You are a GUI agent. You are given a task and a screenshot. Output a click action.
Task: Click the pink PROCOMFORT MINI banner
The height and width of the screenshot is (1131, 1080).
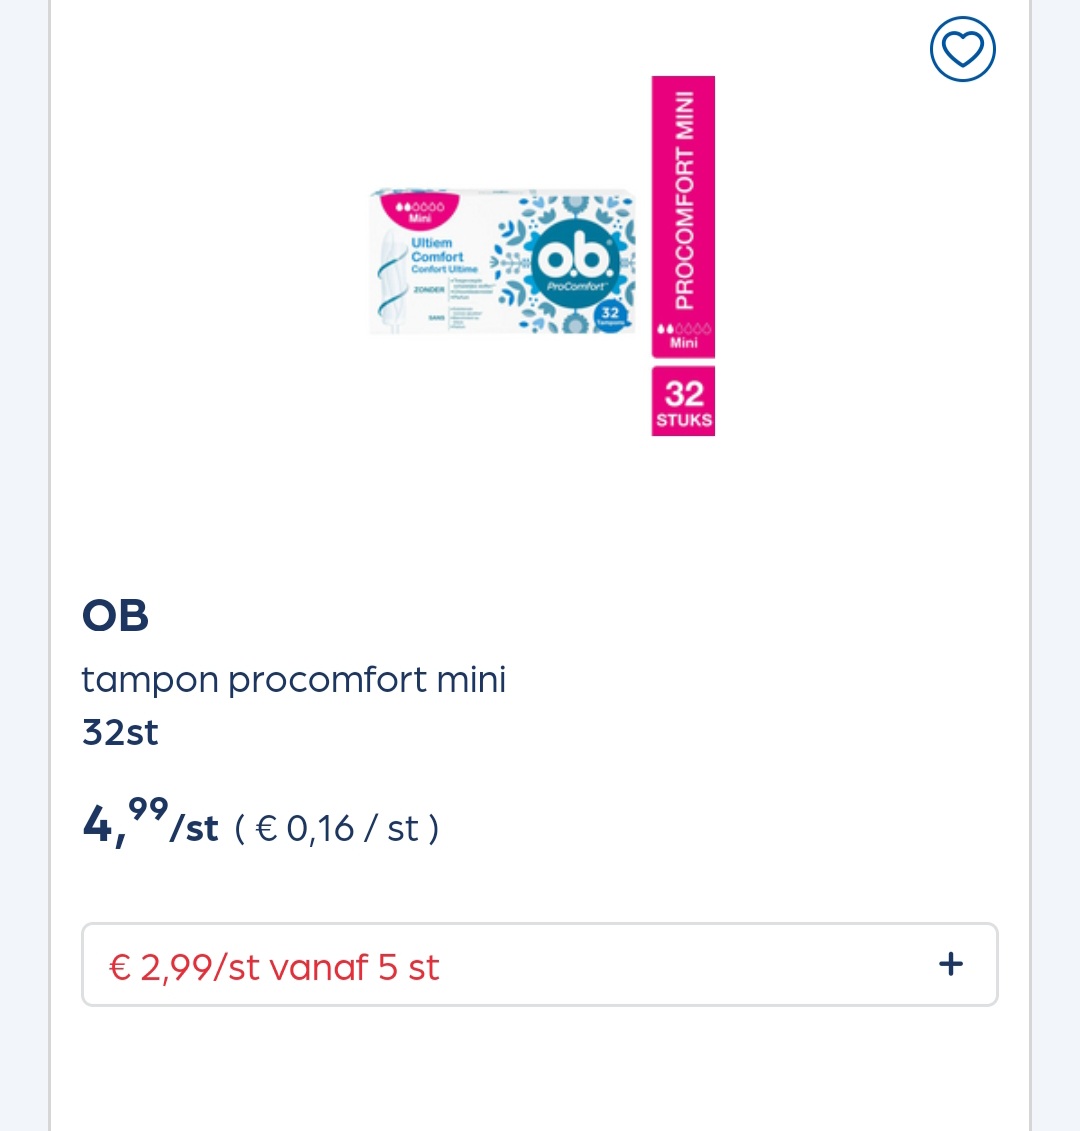pyautogui.click(x=683, y=200)
